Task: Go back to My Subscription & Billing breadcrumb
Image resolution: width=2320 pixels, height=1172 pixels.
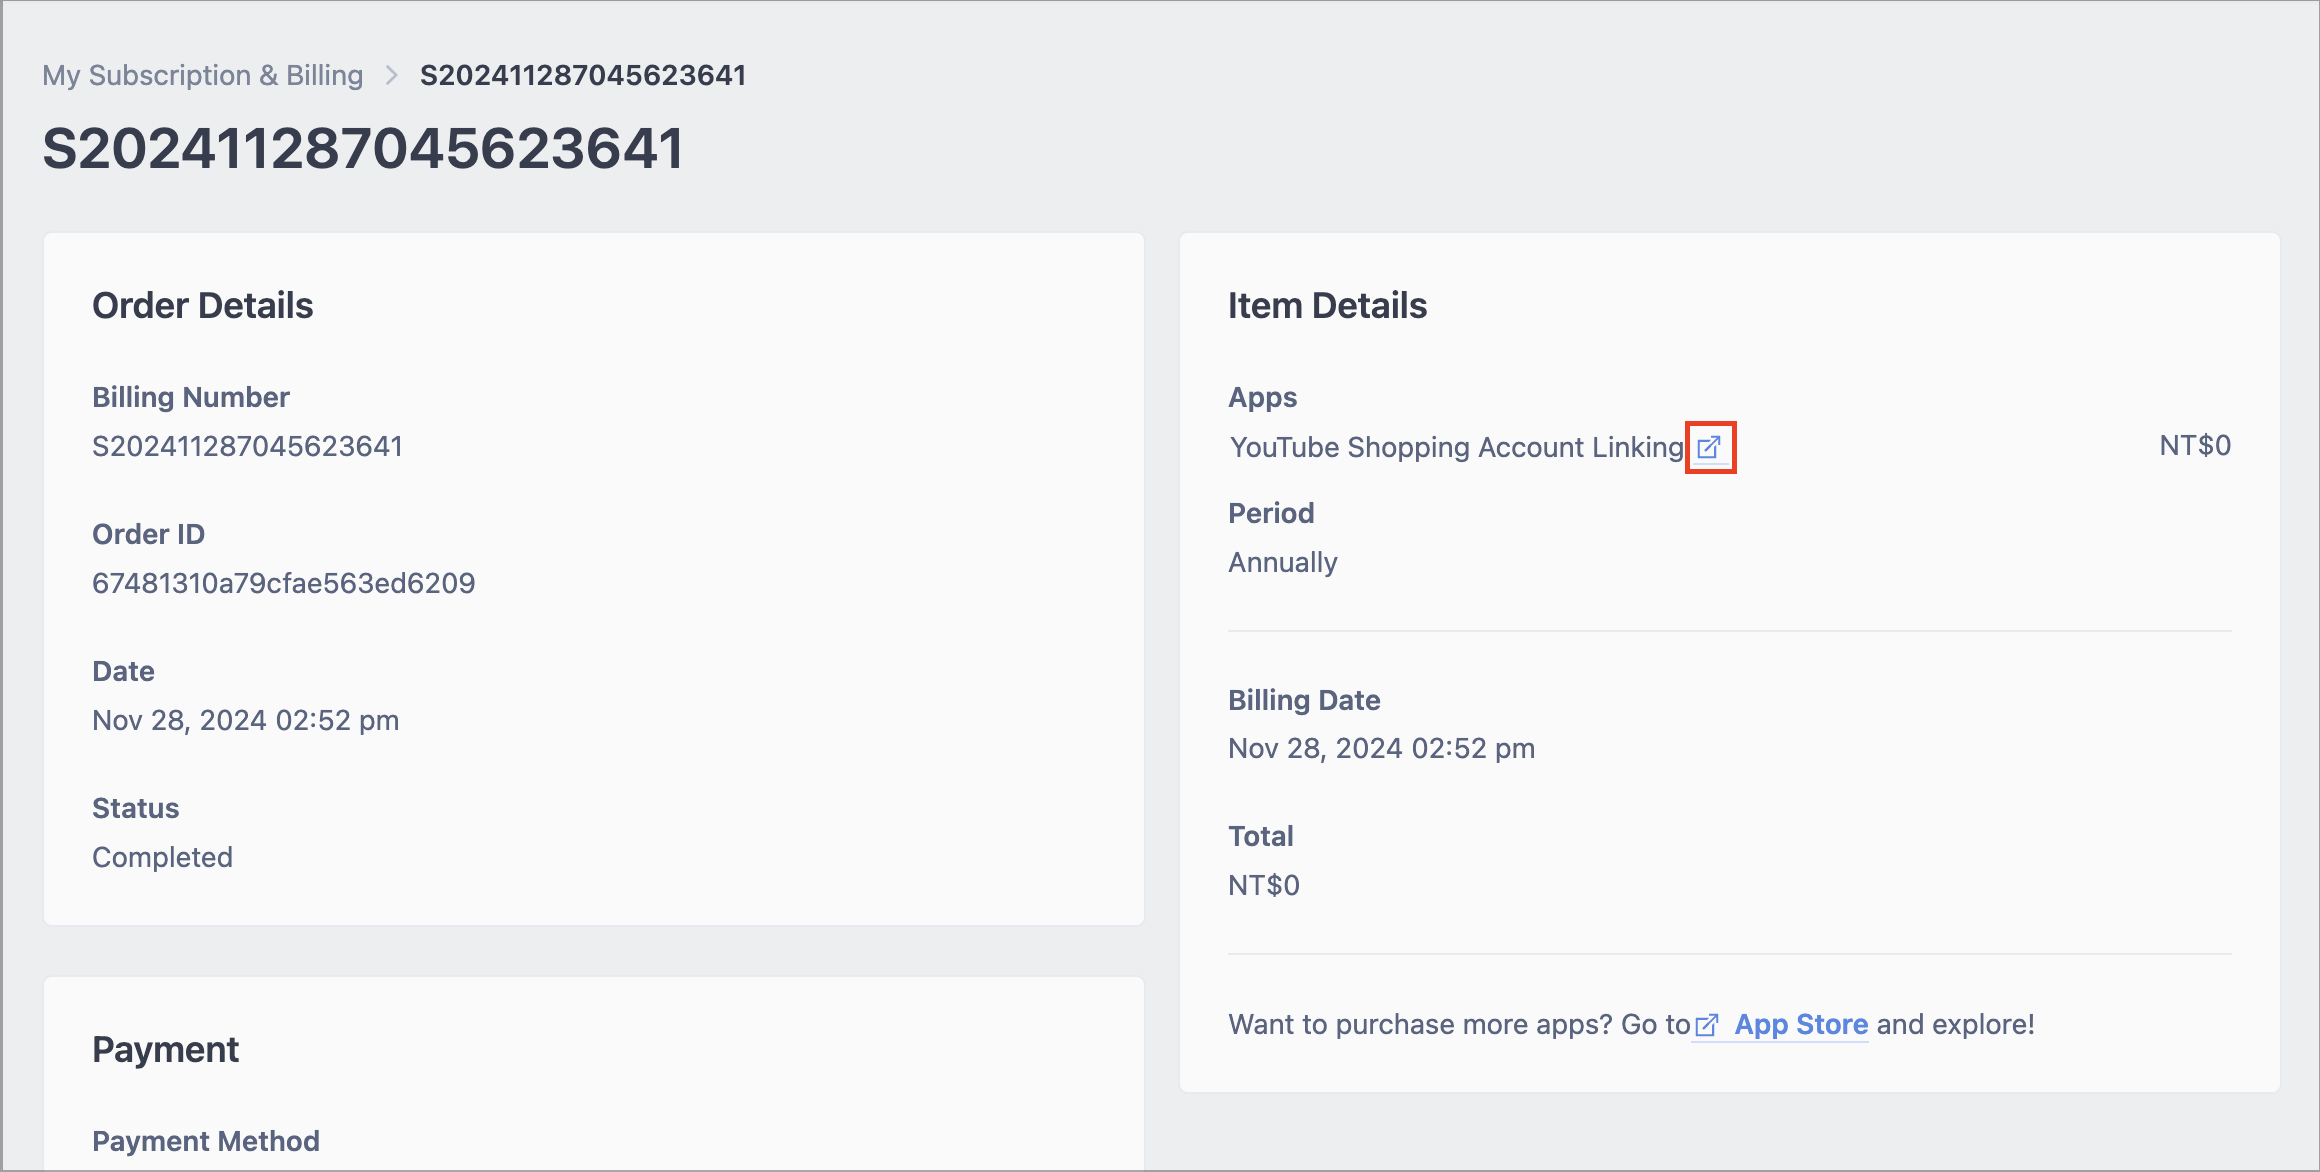Action: click(203, 75)
